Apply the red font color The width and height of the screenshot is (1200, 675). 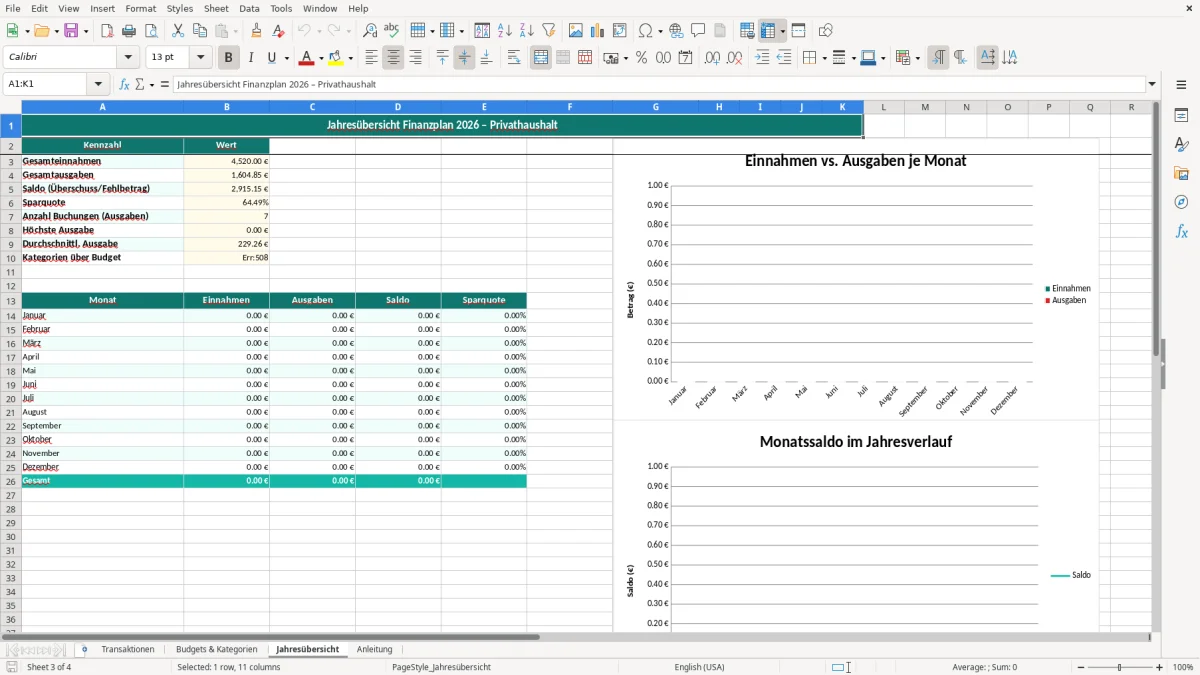click(305, 58)
